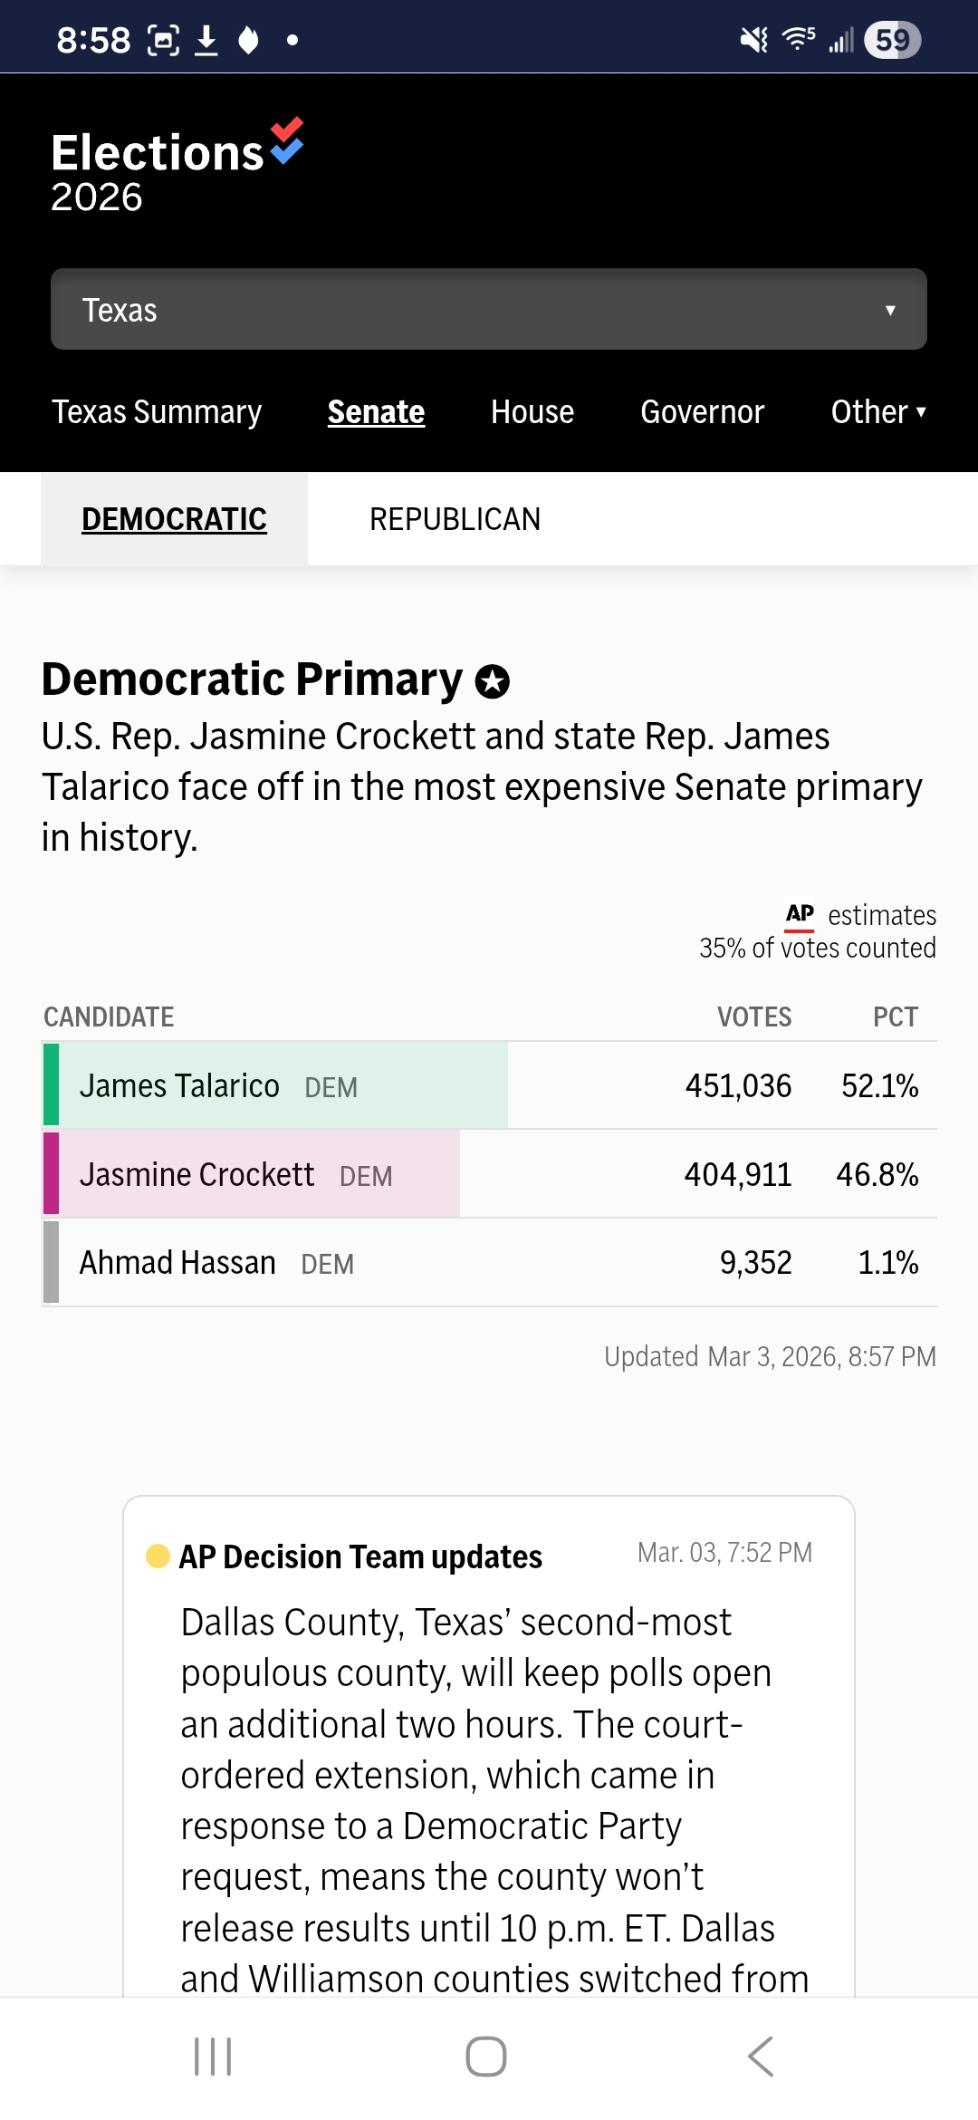Open the Texas Summary link
Viewport: 978px width, 2120px height.
click(157, 412)
